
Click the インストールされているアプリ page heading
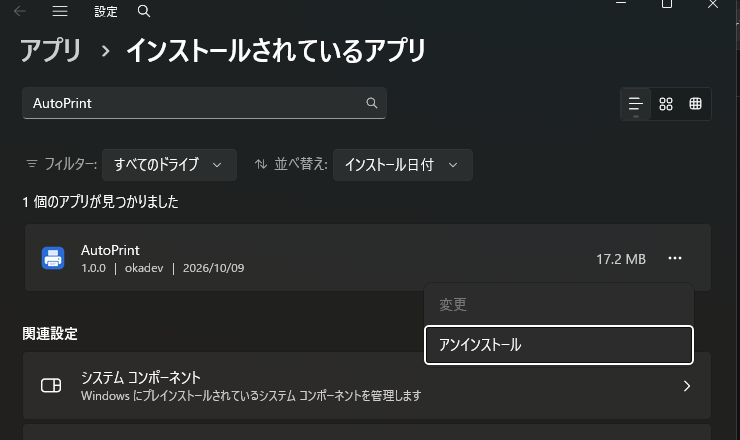[x=276, y=51]
